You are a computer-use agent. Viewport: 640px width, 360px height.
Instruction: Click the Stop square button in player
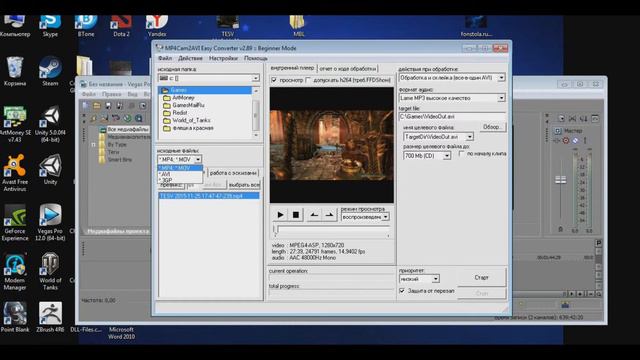tap(296, 215)
